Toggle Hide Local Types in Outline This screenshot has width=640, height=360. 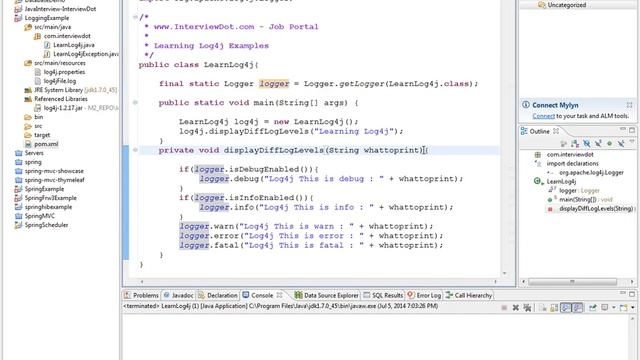(x=621, y=144)
